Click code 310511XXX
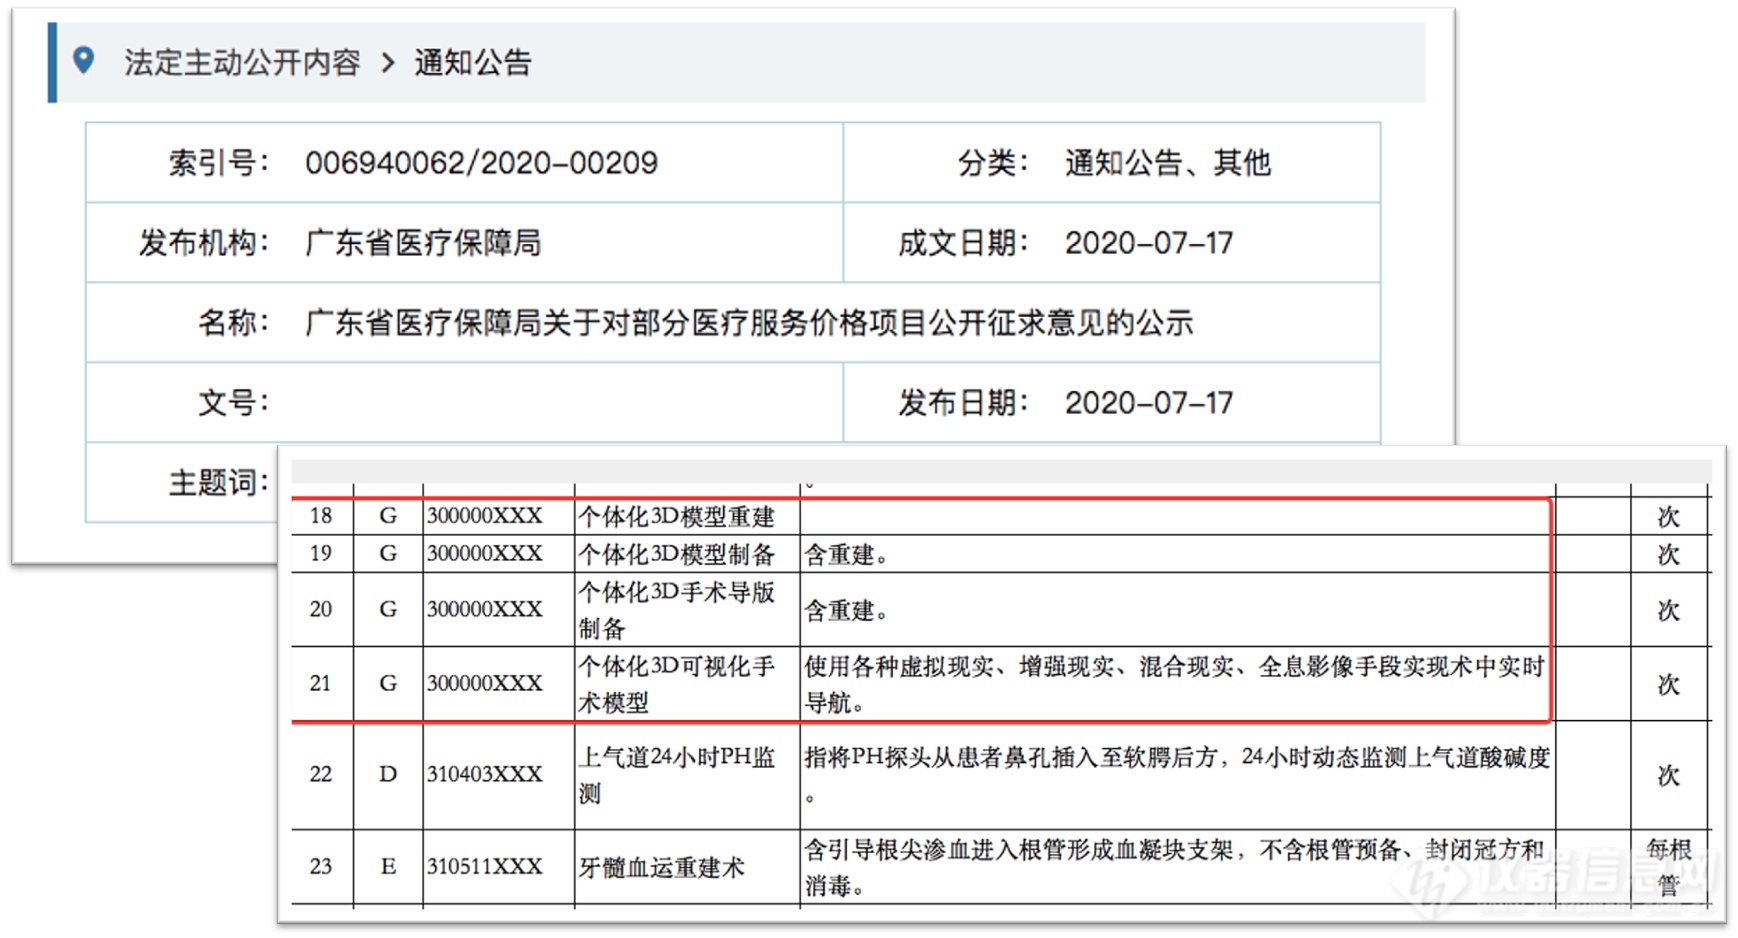The image size is (1738, 938). (485, 866)
